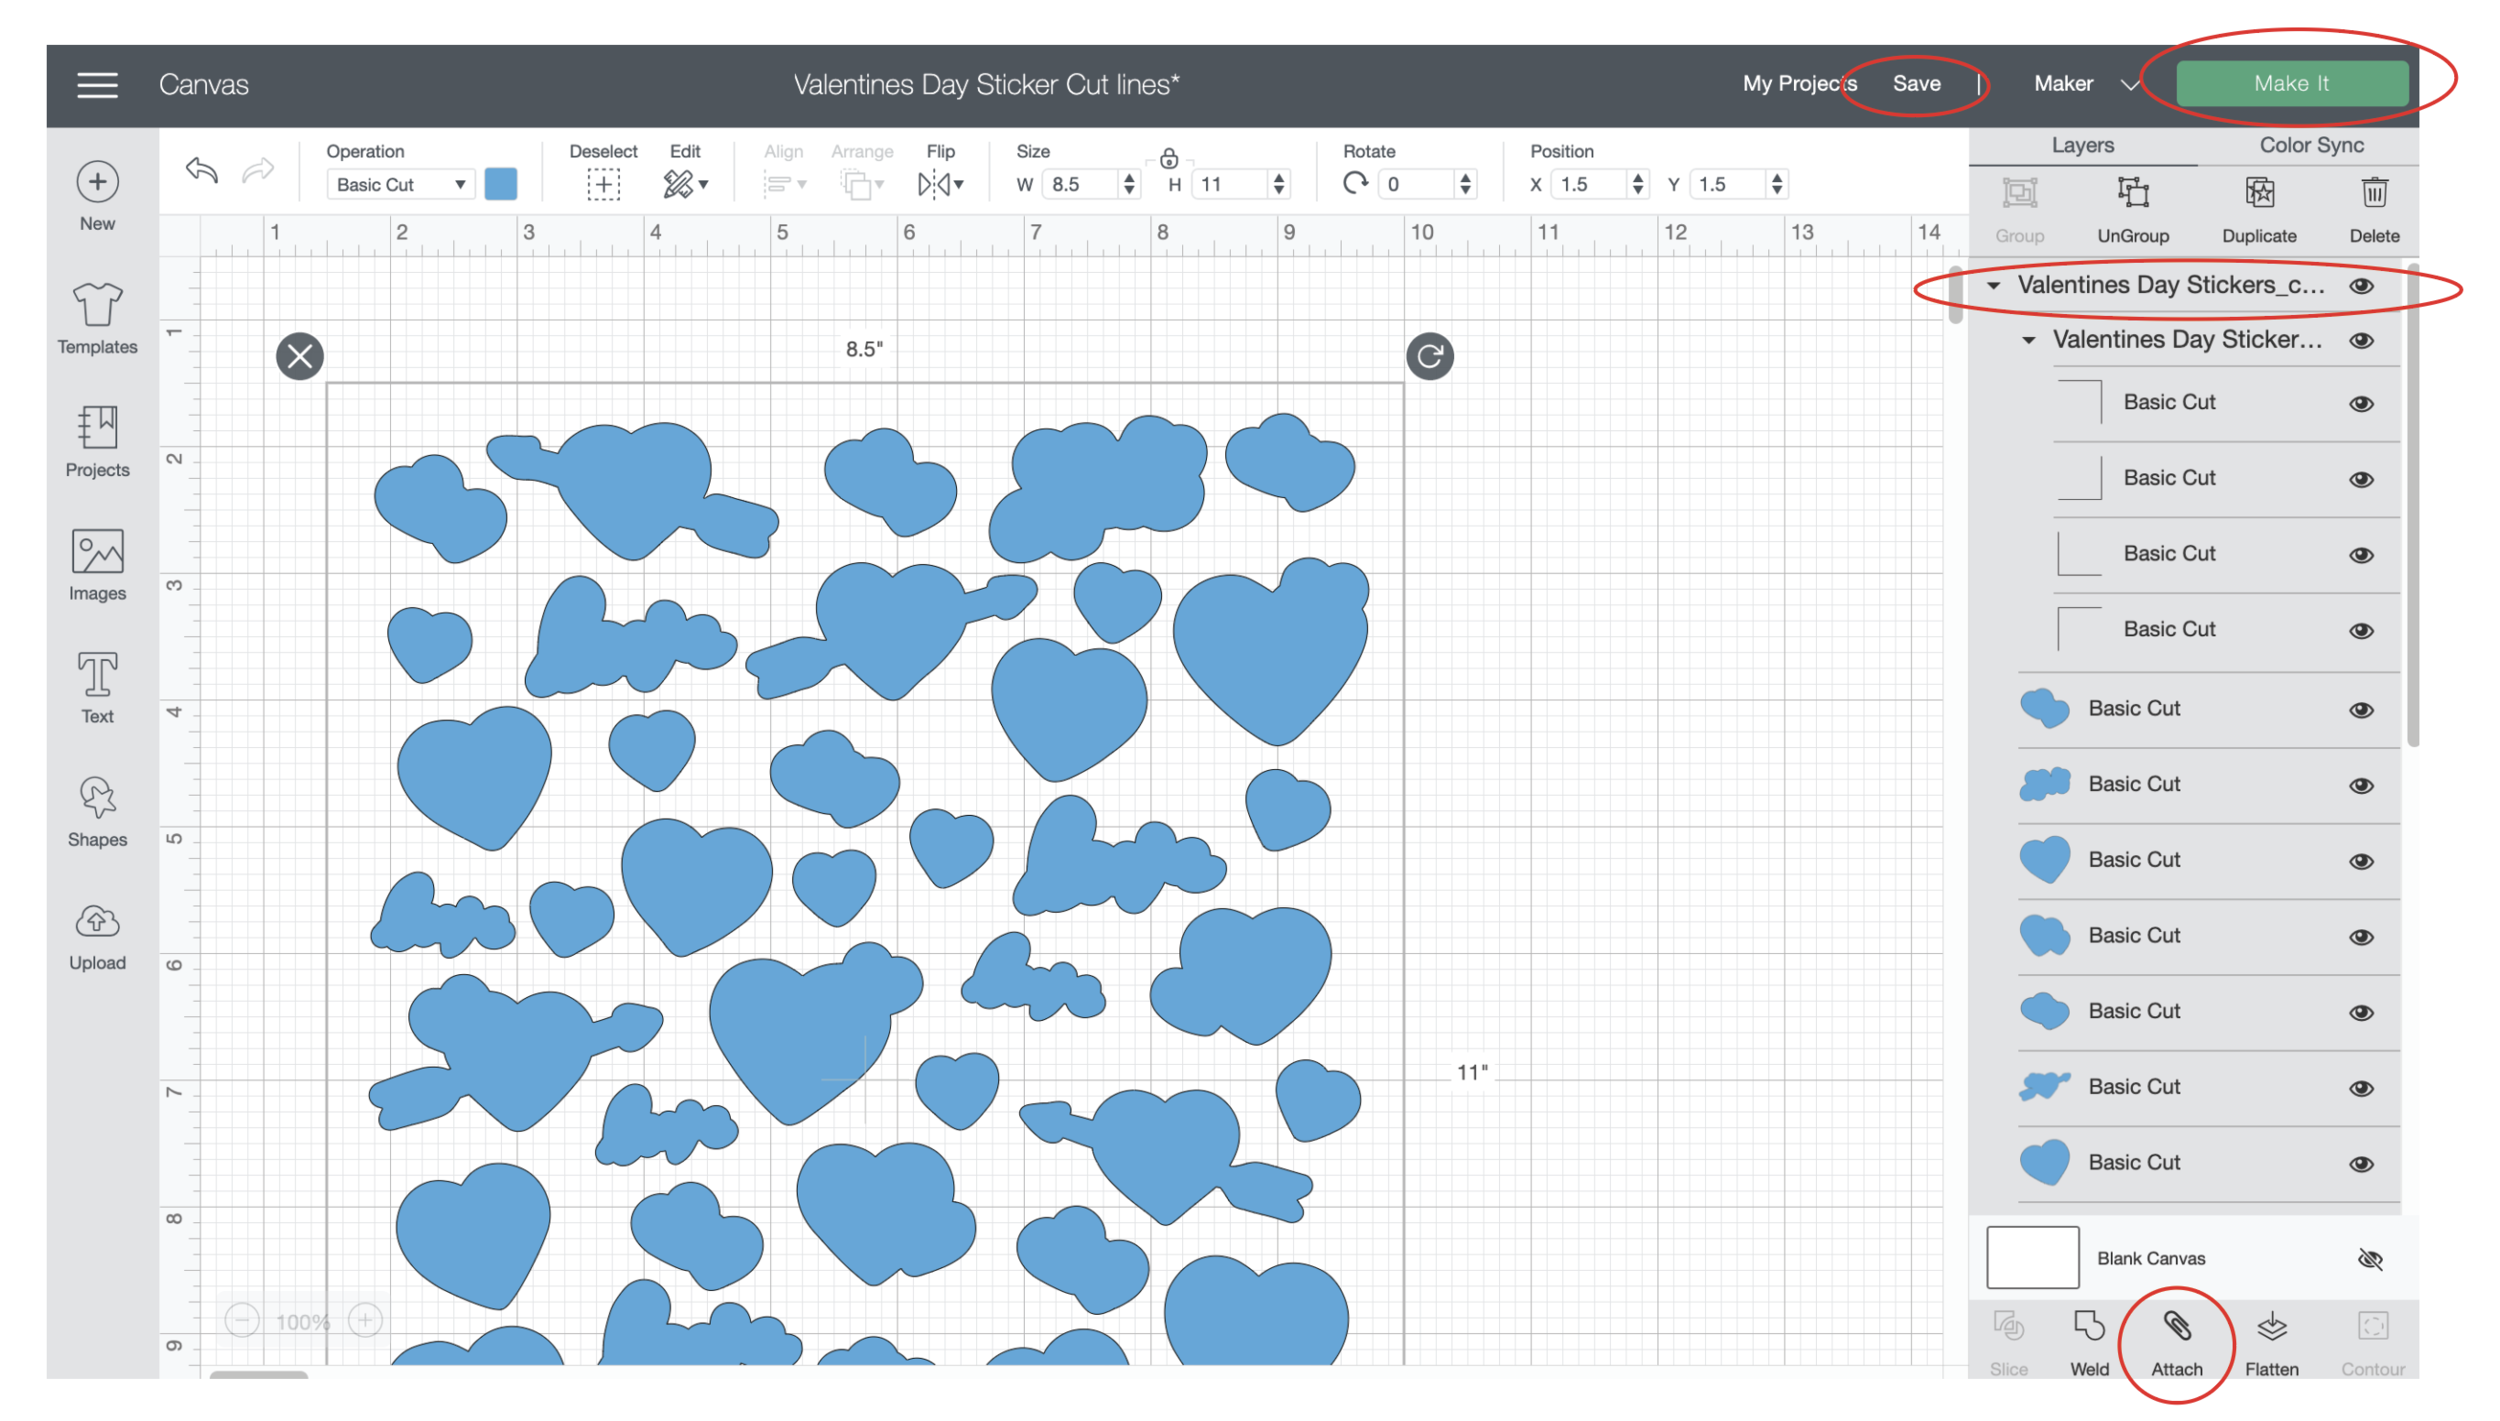Click the undo arrow

(x=202, y=171)
